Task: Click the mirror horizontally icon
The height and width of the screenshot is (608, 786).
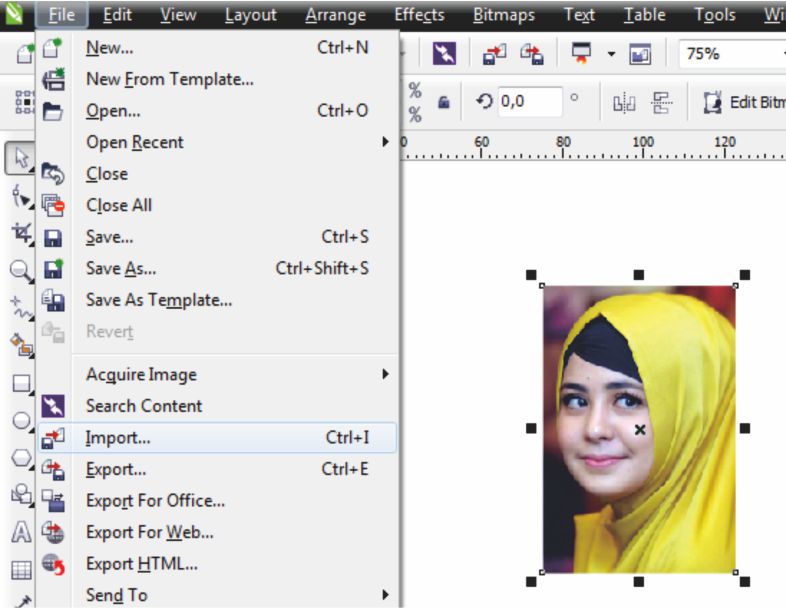Action: [624, 104]
